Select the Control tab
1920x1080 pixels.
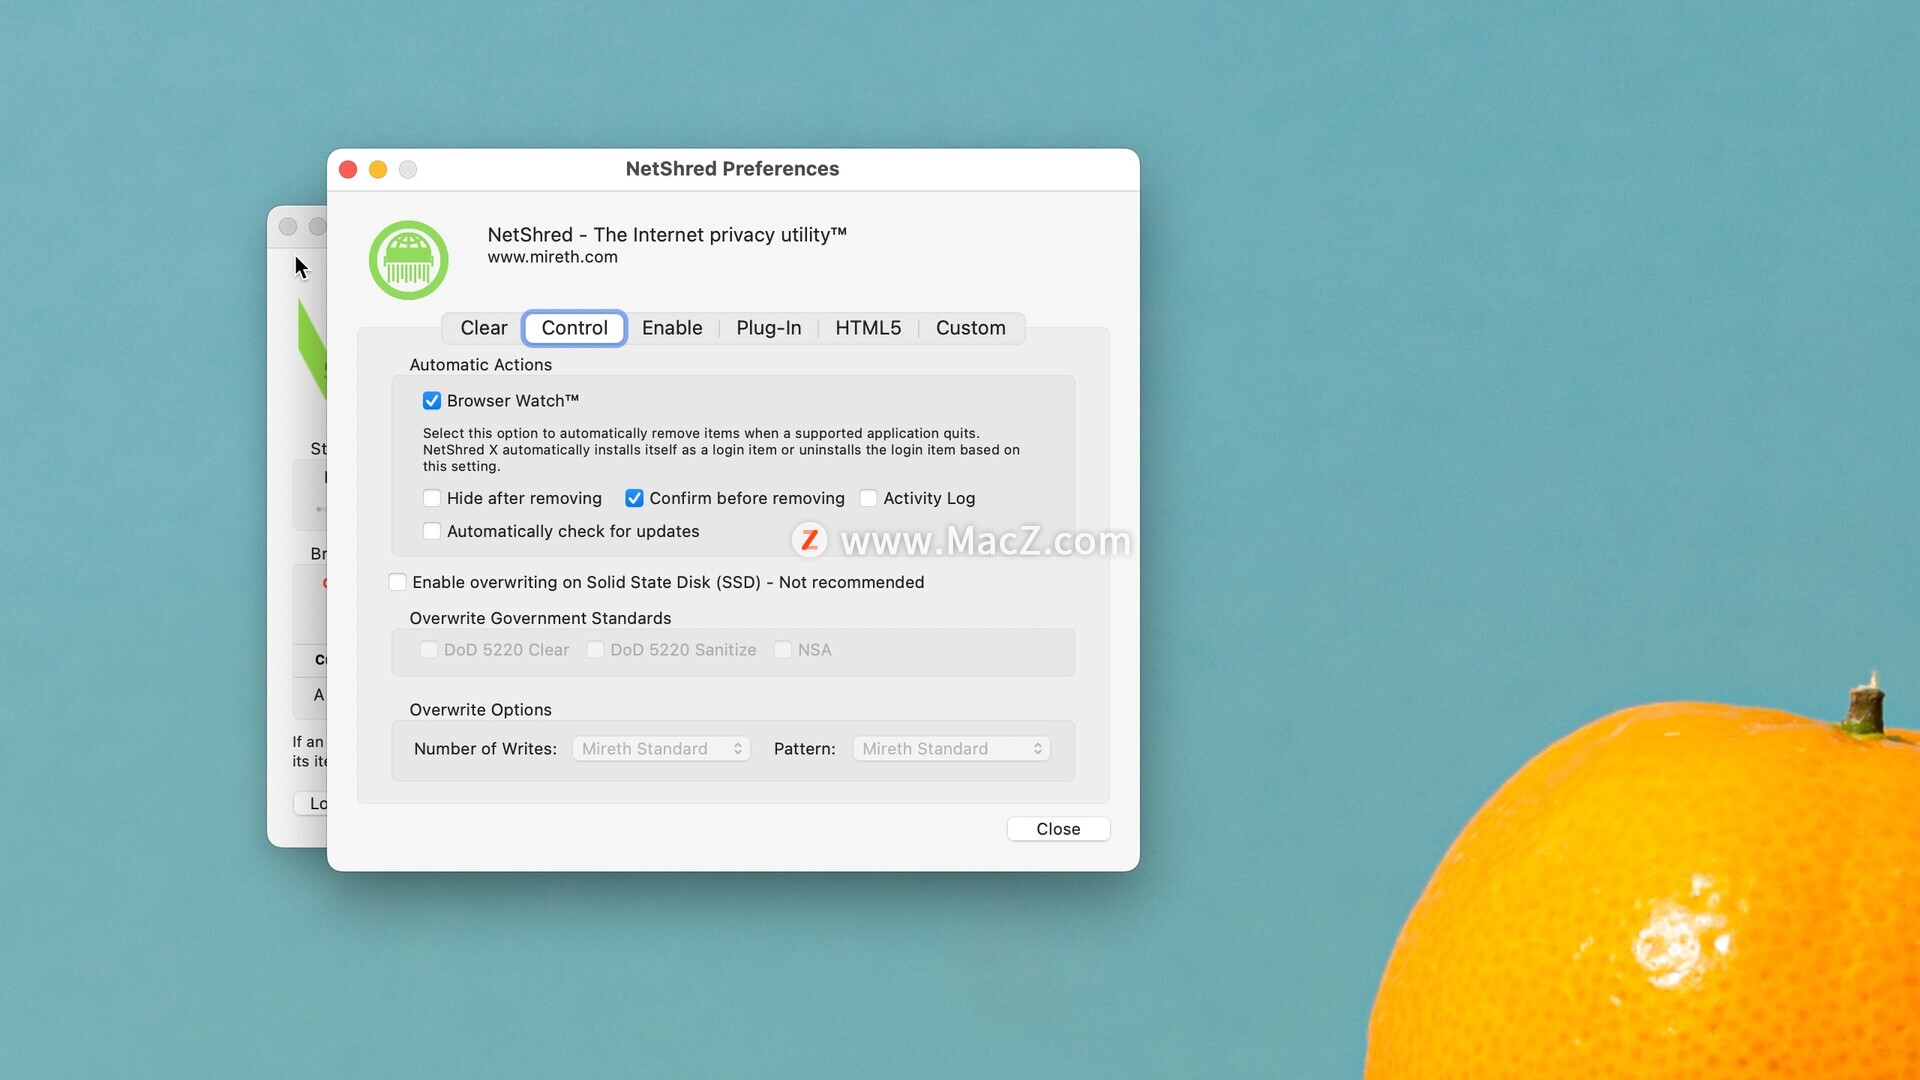click(575, 328)
